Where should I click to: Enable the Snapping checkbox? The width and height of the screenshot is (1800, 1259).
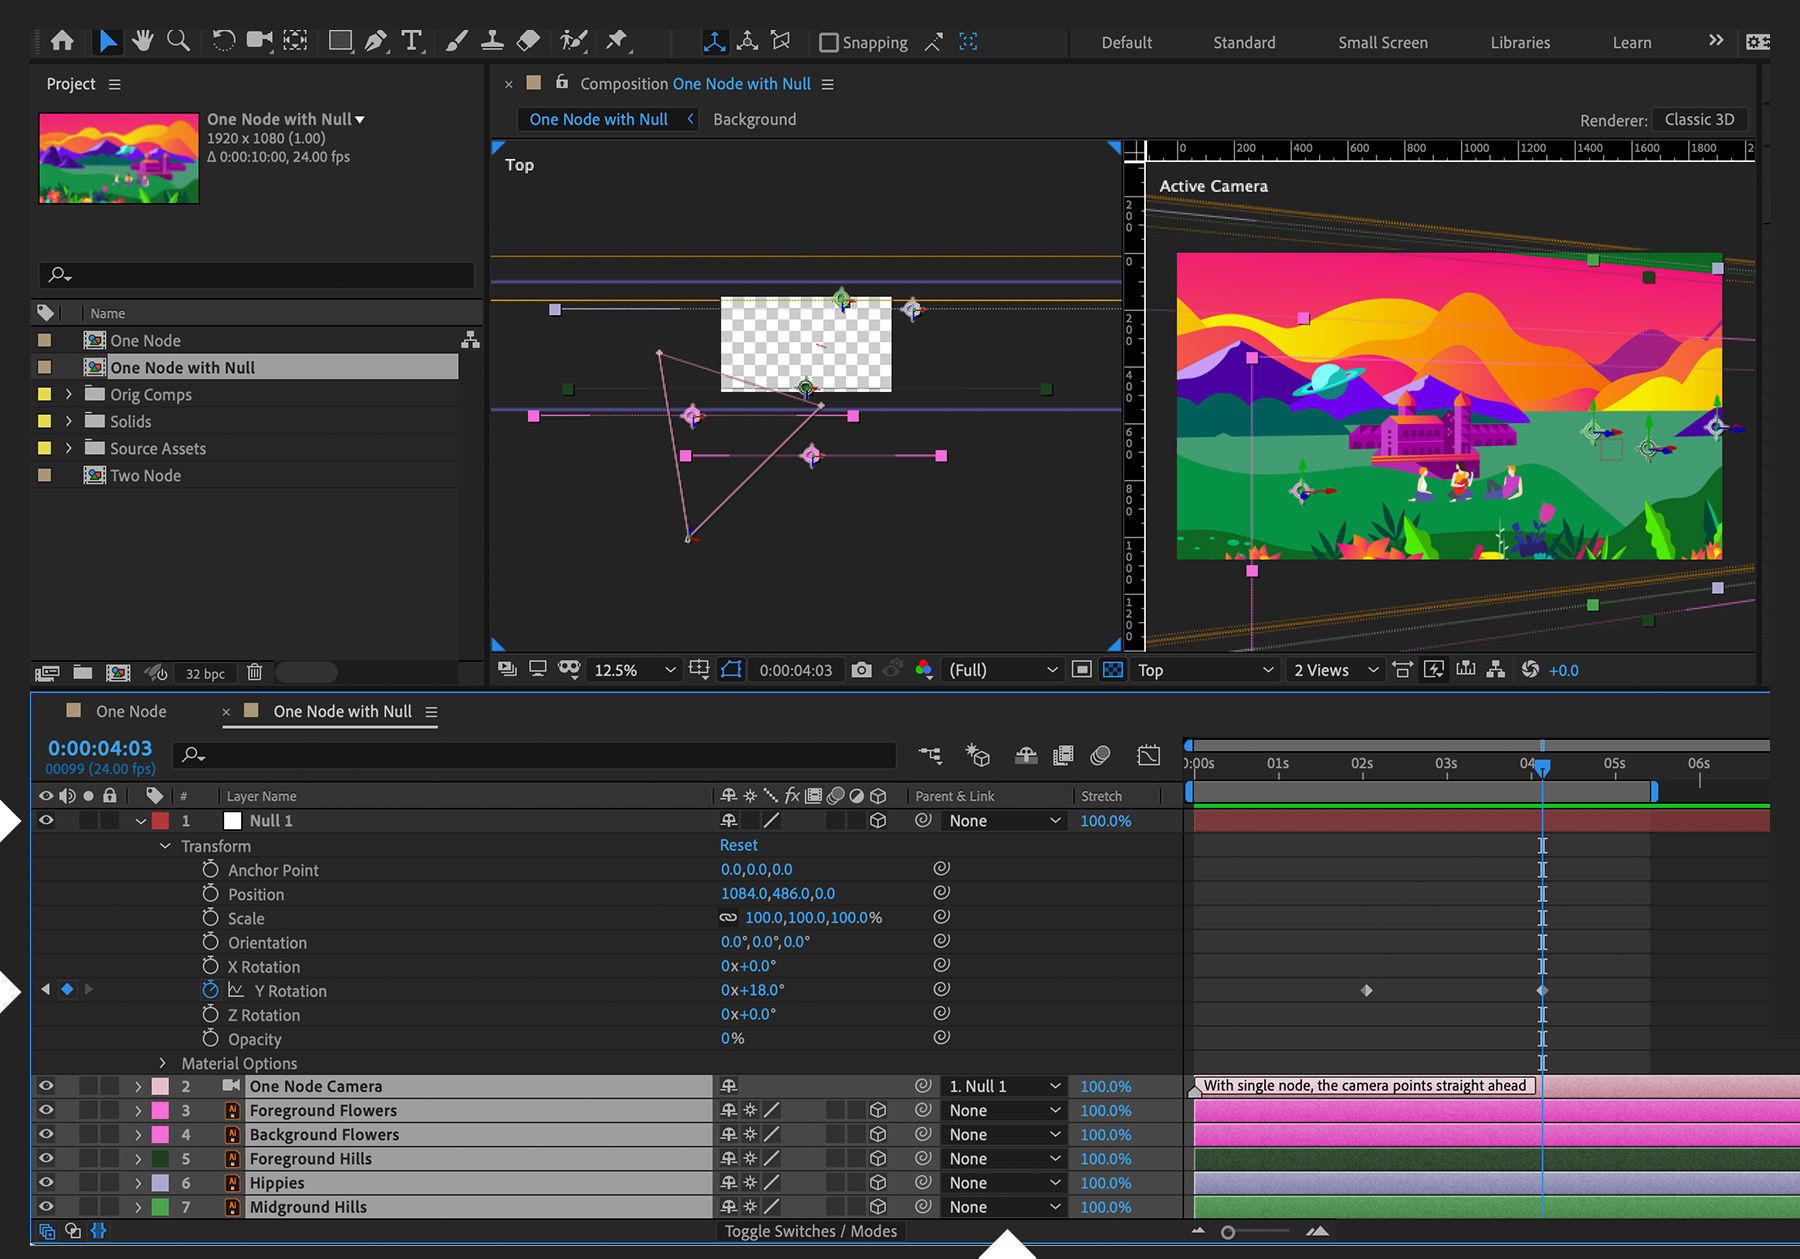pyautogui.click(x=829, y=42)
